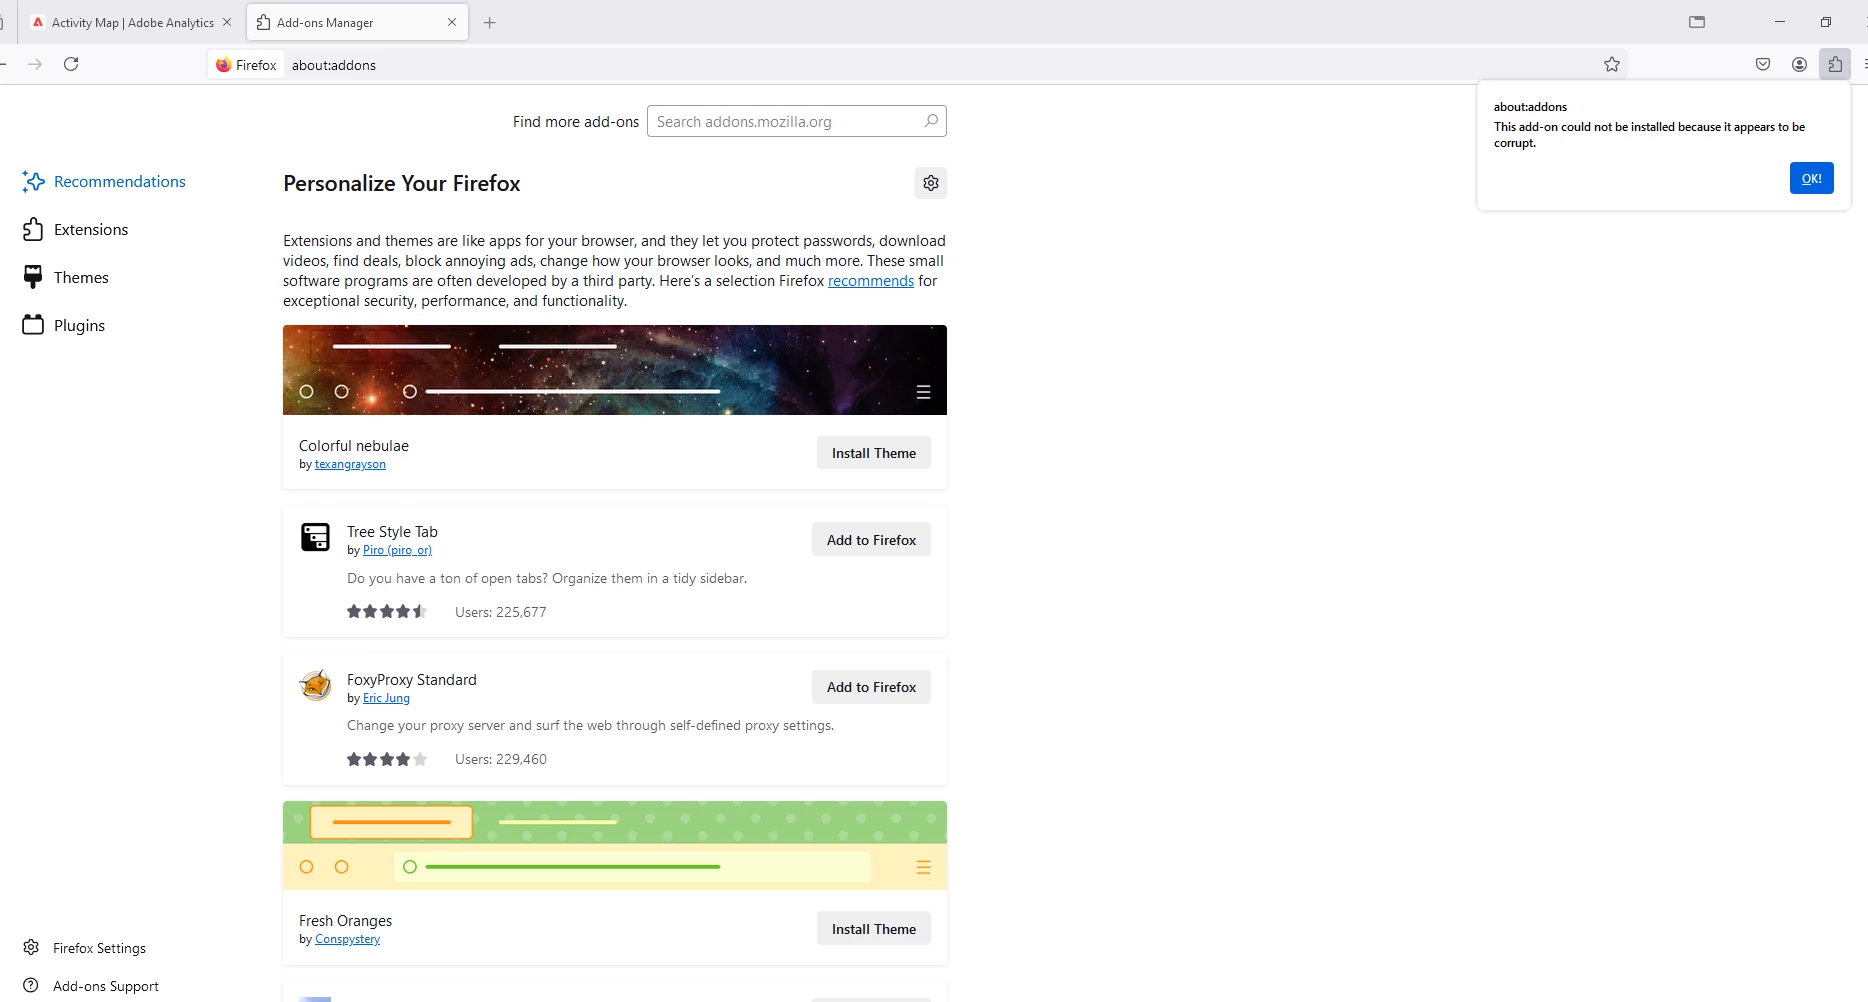Viewport: 1868px width, 1002px height.
Task: Click the Fresh Oranges theme preview image
Action: tap(615, 845)
